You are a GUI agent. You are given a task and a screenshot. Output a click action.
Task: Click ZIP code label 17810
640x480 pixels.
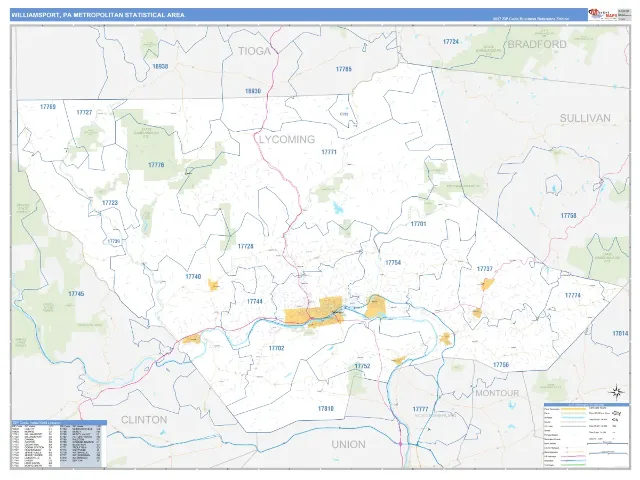[x=326, y=409]
